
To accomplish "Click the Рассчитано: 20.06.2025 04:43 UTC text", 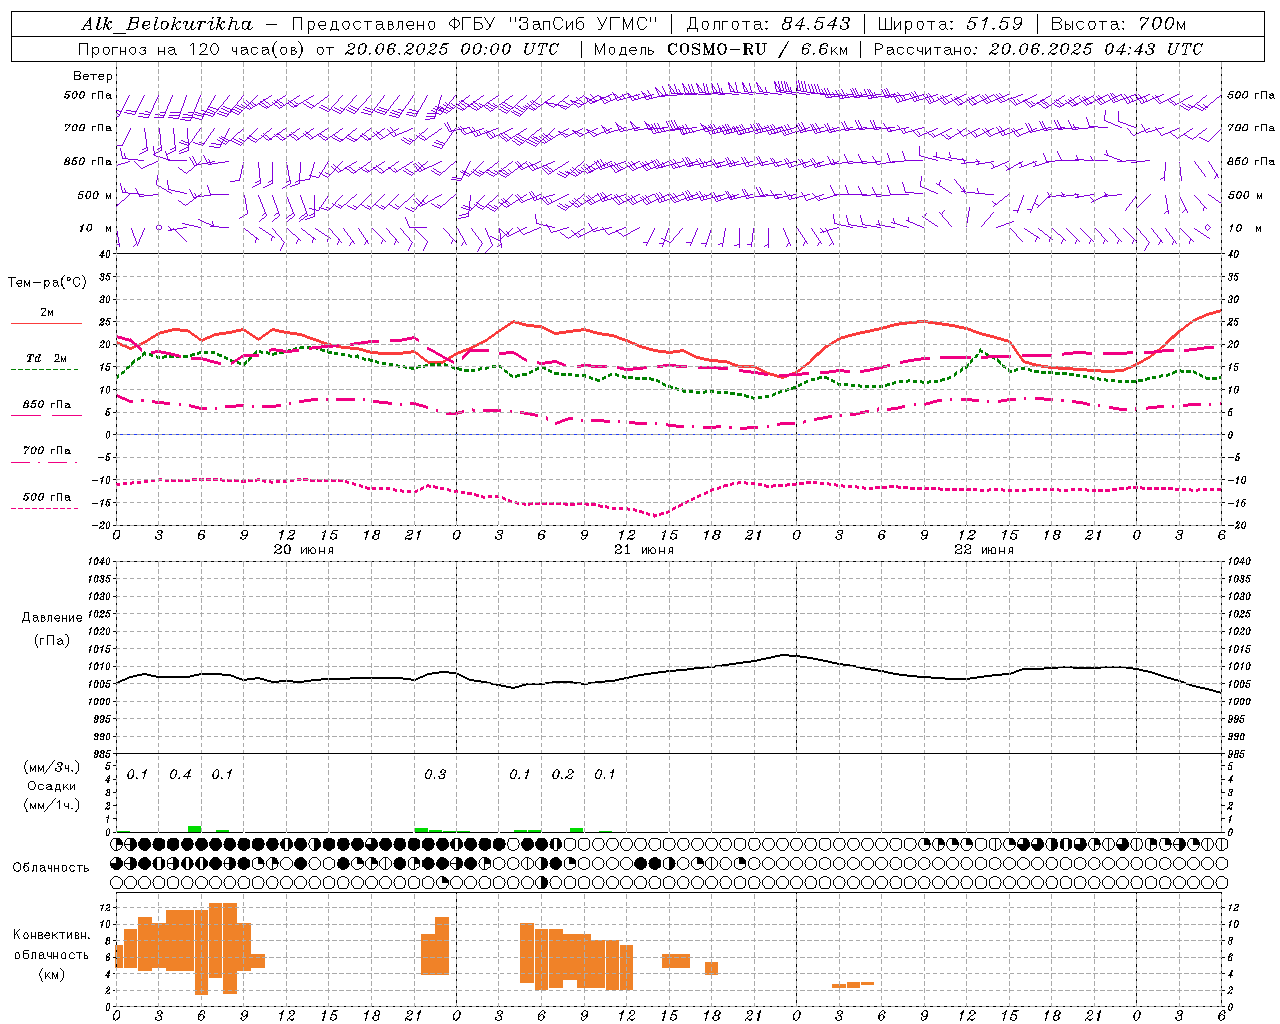I will click(x=1038, y=49).
